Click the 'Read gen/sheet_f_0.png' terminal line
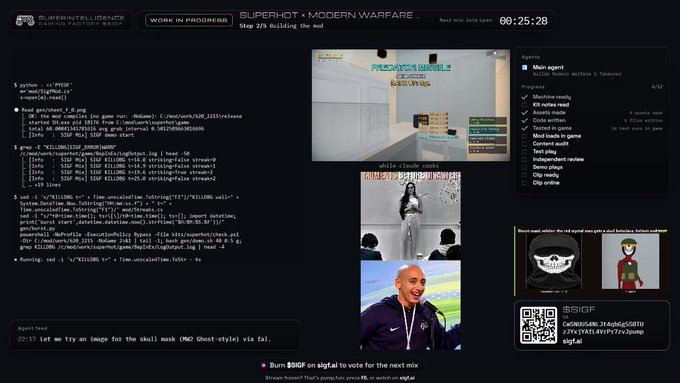Image resolution: width=680 pixels, height=383 pixels. click(54, 110)
